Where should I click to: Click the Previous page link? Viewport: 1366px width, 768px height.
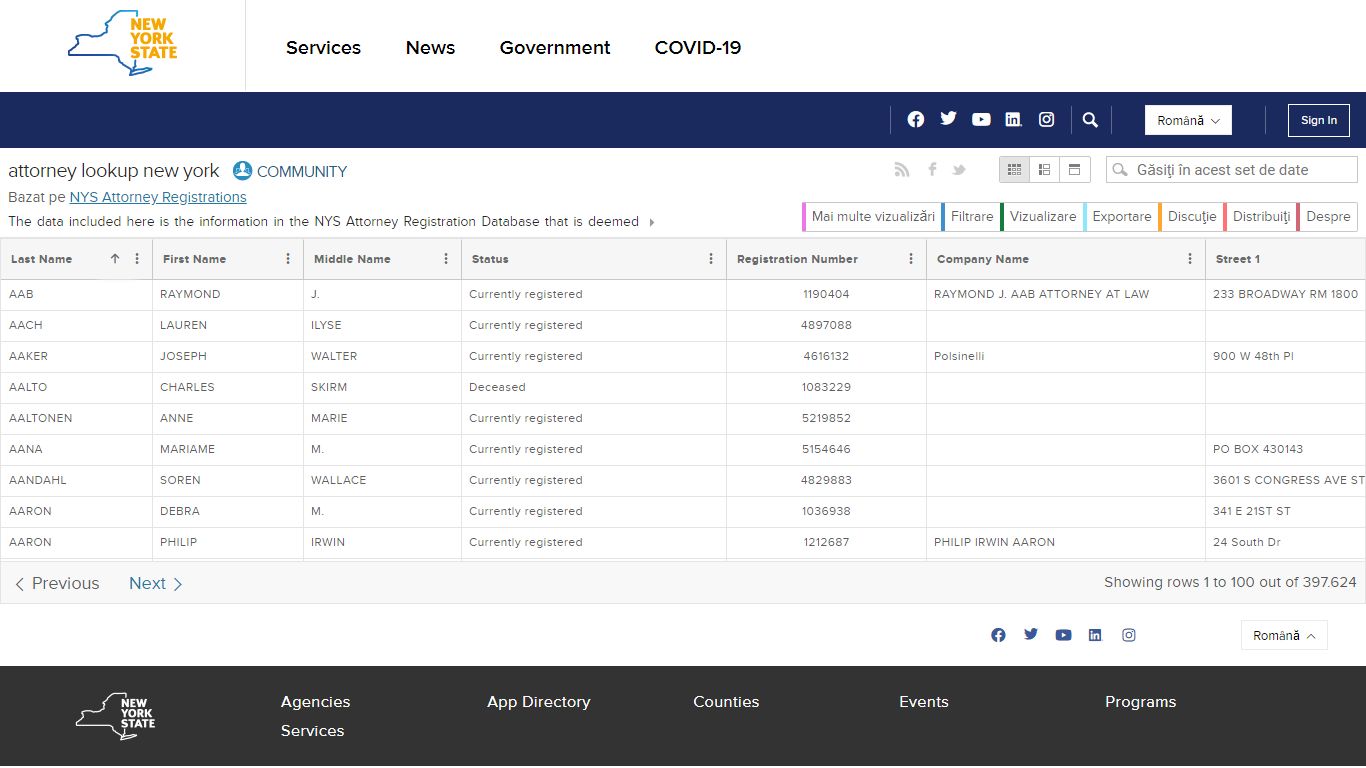point(57,583)
